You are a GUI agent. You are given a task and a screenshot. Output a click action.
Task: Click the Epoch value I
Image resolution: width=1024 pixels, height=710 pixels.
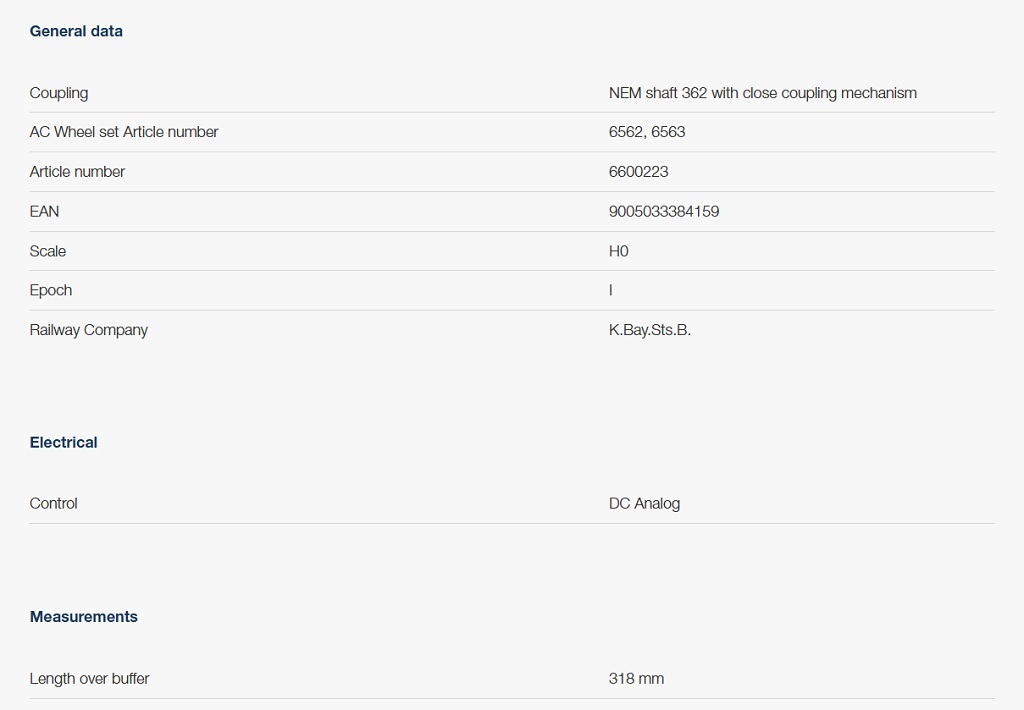click(611, 290)
